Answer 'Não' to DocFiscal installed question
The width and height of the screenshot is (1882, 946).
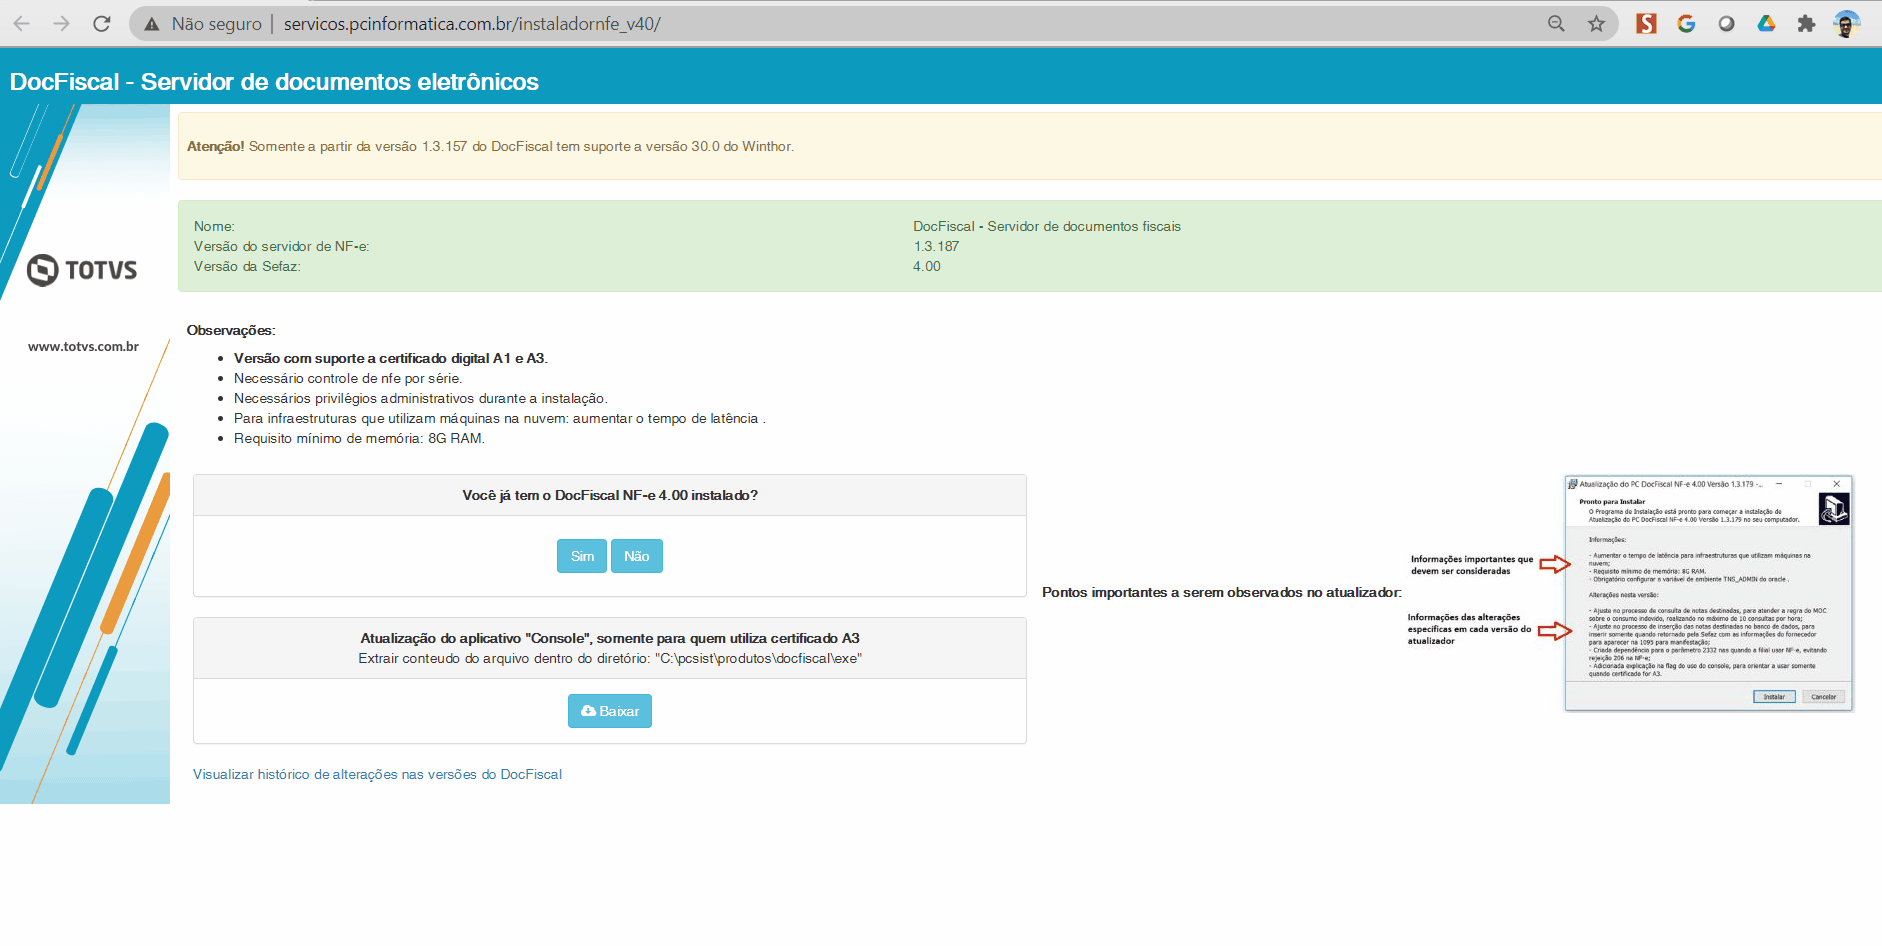pos(637,556)
